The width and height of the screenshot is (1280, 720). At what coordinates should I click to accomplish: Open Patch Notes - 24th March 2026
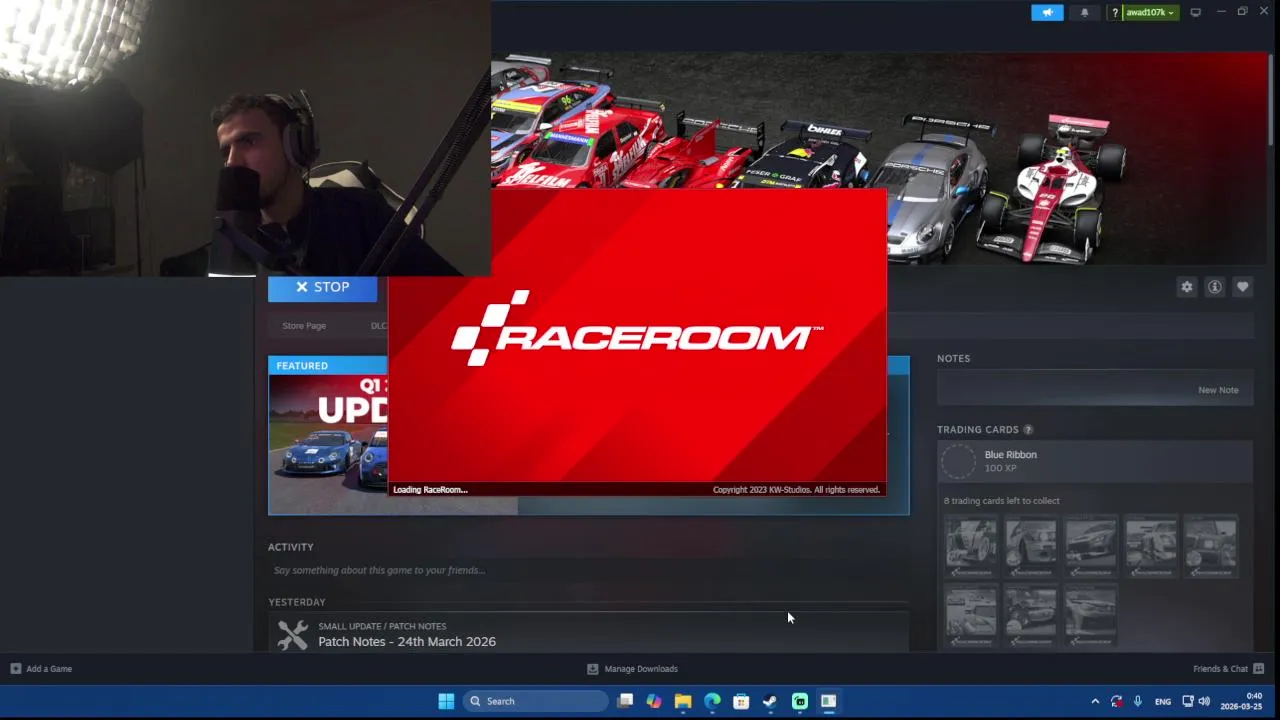point(407,641)
